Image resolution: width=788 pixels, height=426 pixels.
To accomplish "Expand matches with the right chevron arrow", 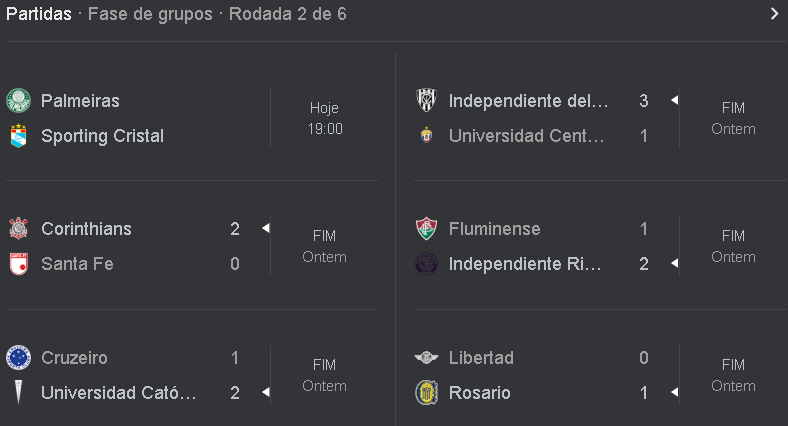I will coord(773,14).
